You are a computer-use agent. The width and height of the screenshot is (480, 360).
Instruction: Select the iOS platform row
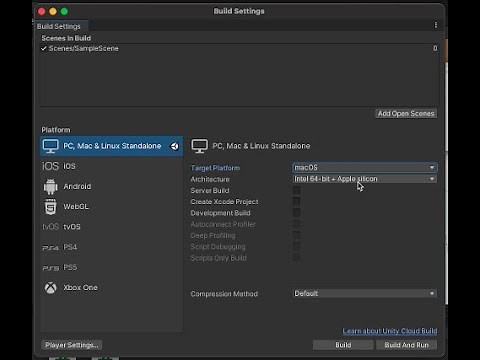pos(111,166)
